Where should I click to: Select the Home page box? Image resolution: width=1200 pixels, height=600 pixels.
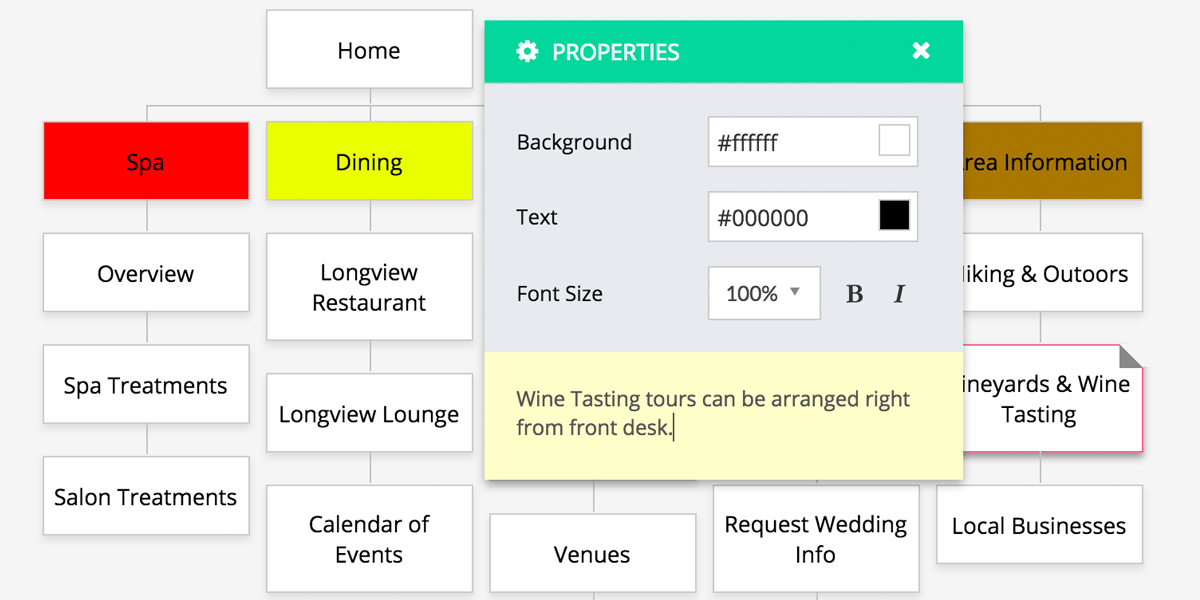(369, 50)
